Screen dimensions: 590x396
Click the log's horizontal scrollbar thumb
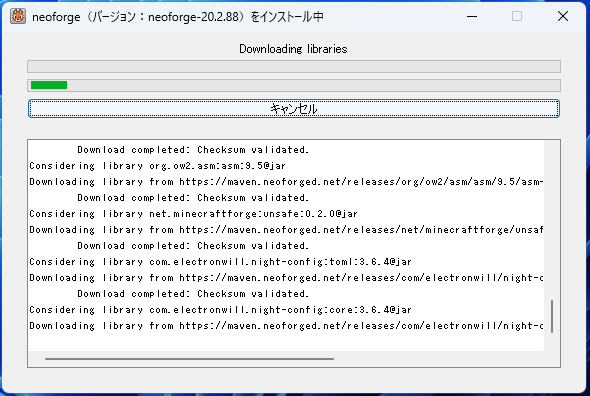189,359
